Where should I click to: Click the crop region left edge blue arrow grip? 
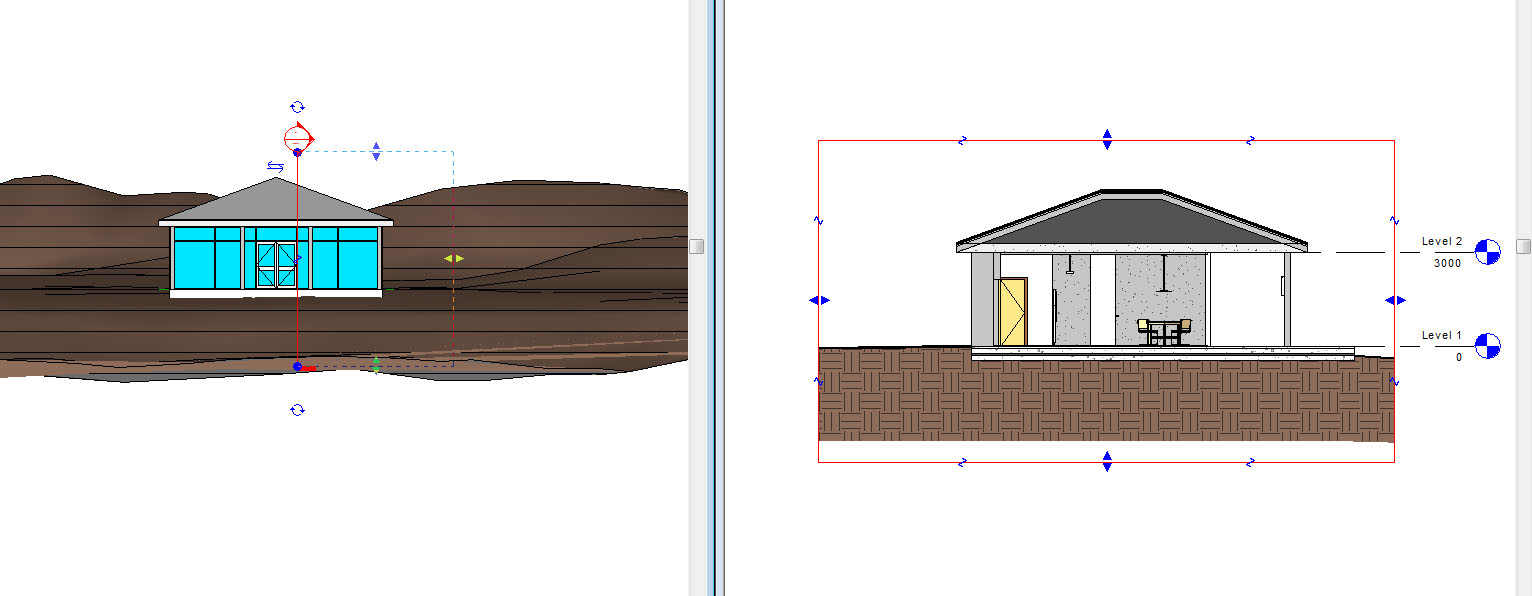pyautogui.click(x=819, y=300)
